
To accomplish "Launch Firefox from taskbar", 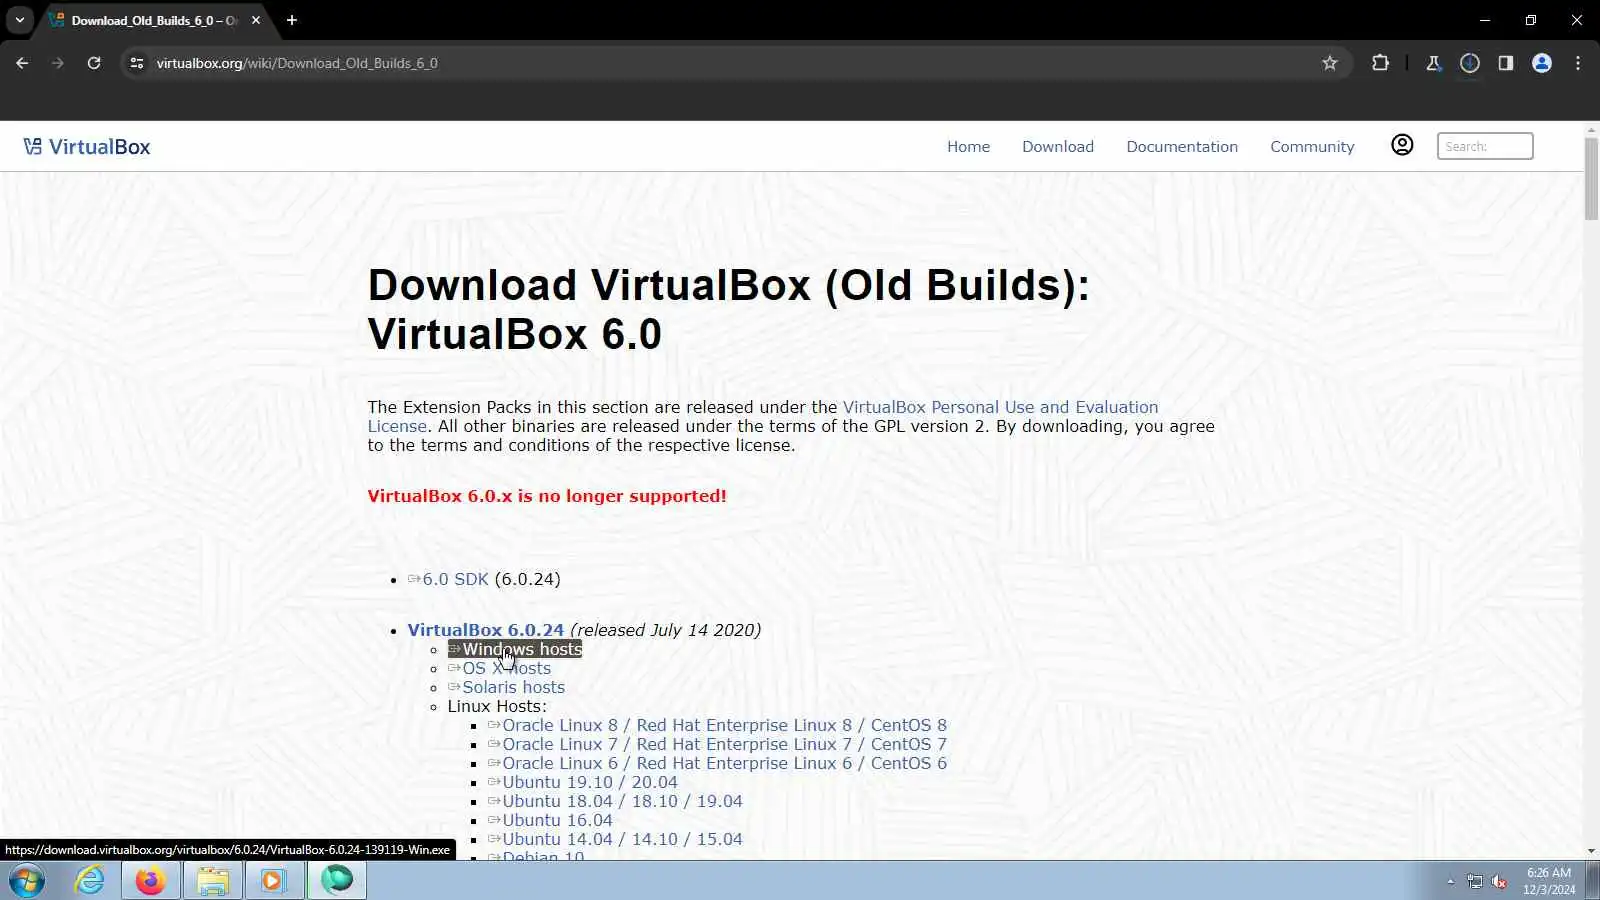I will click(151, 880).
